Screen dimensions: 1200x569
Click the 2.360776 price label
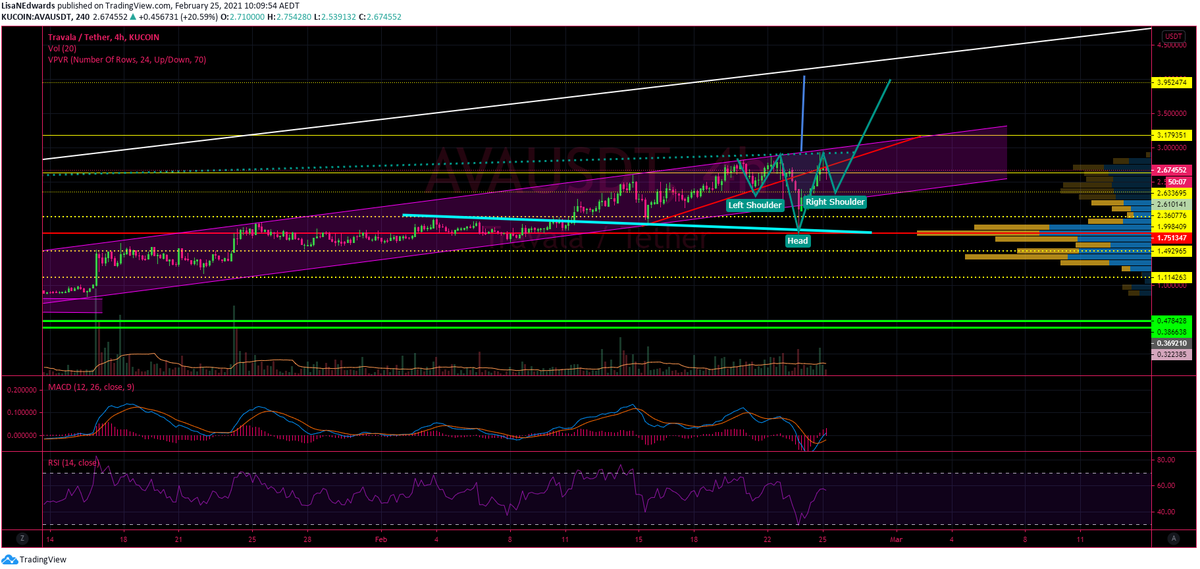coord(1170,215)
